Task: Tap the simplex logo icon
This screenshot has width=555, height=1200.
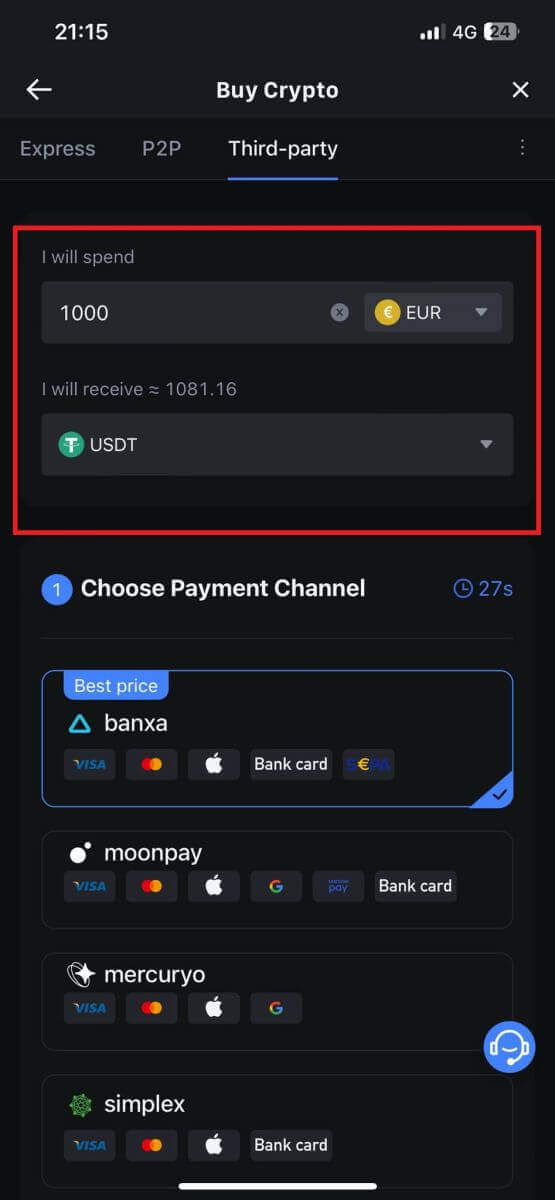Action: [79, 1105]
